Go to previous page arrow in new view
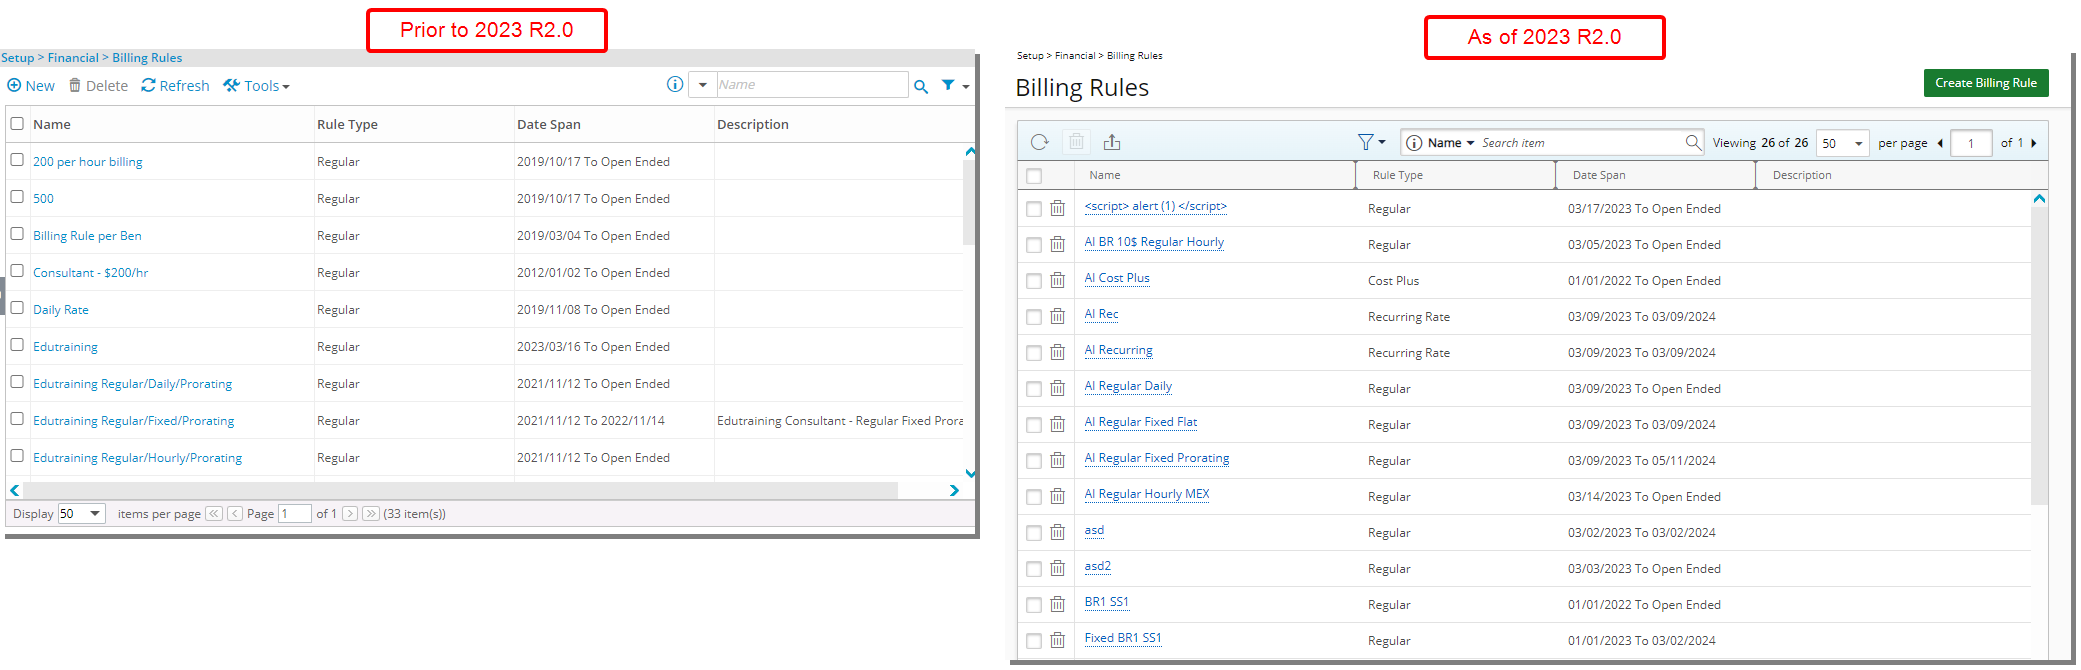 coord(1940,143)
